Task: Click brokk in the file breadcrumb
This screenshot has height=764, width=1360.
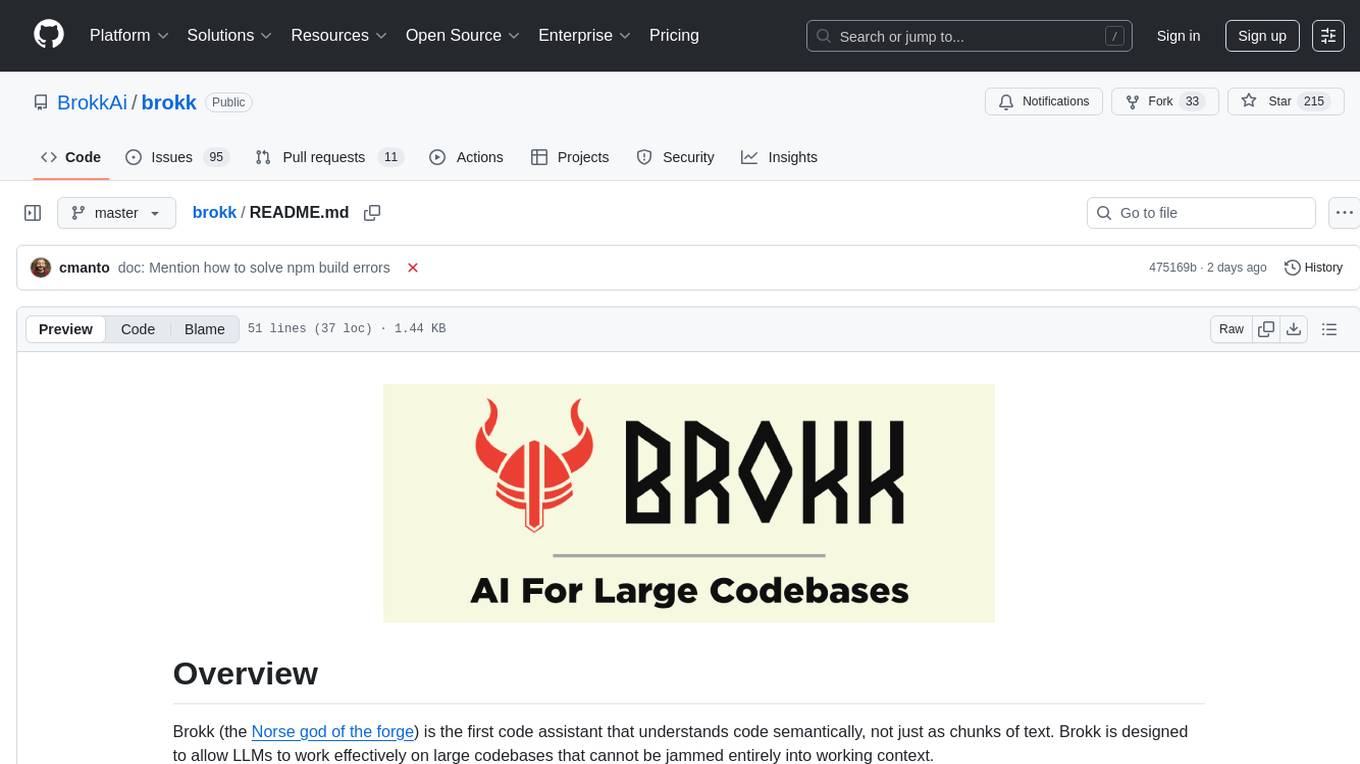Action: (214, 212)
